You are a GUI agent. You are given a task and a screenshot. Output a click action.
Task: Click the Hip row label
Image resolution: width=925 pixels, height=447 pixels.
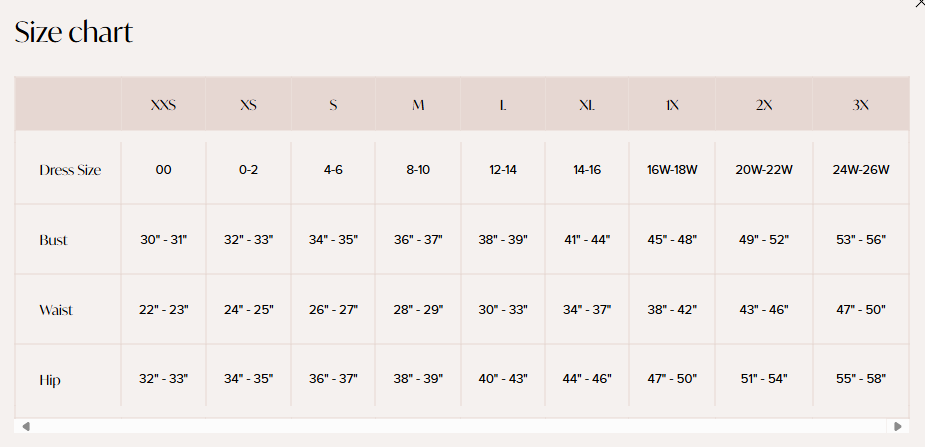(50, 380)
